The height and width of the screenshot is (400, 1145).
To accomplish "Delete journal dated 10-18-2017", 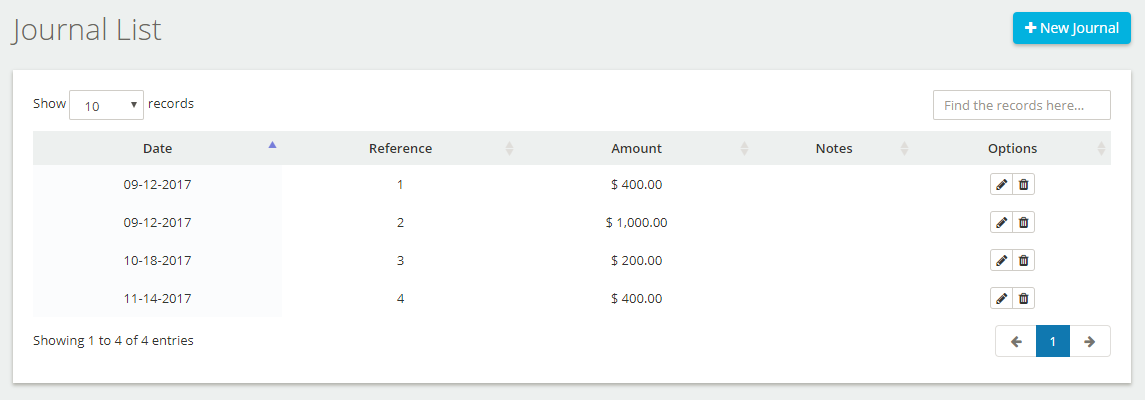I will click(1024, 261).
